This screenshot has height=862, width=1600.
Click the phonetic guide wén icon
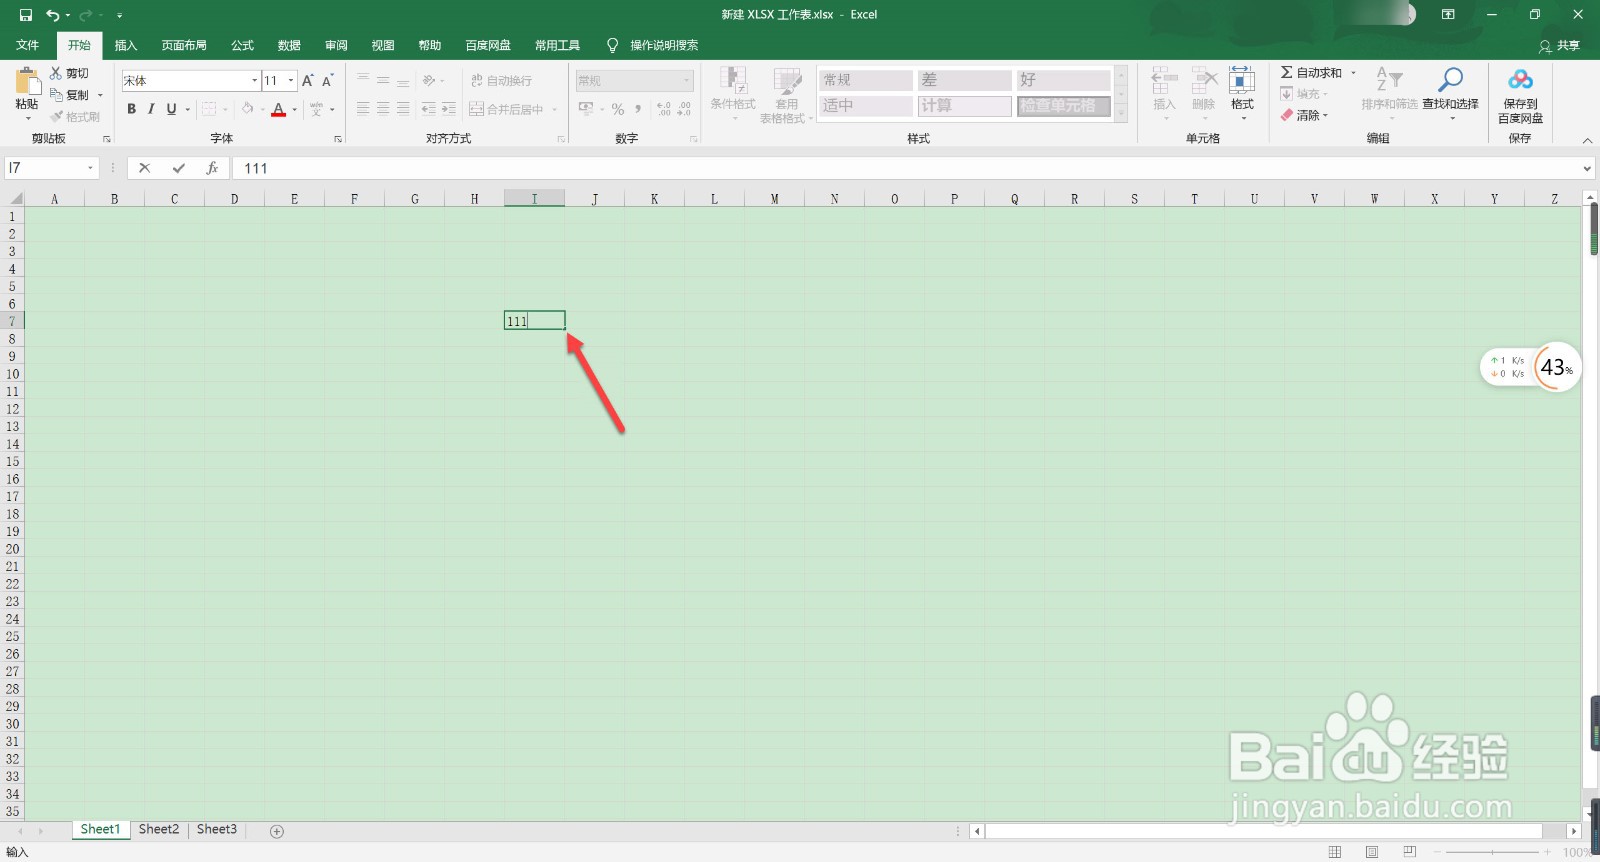[x=316, y=109]
